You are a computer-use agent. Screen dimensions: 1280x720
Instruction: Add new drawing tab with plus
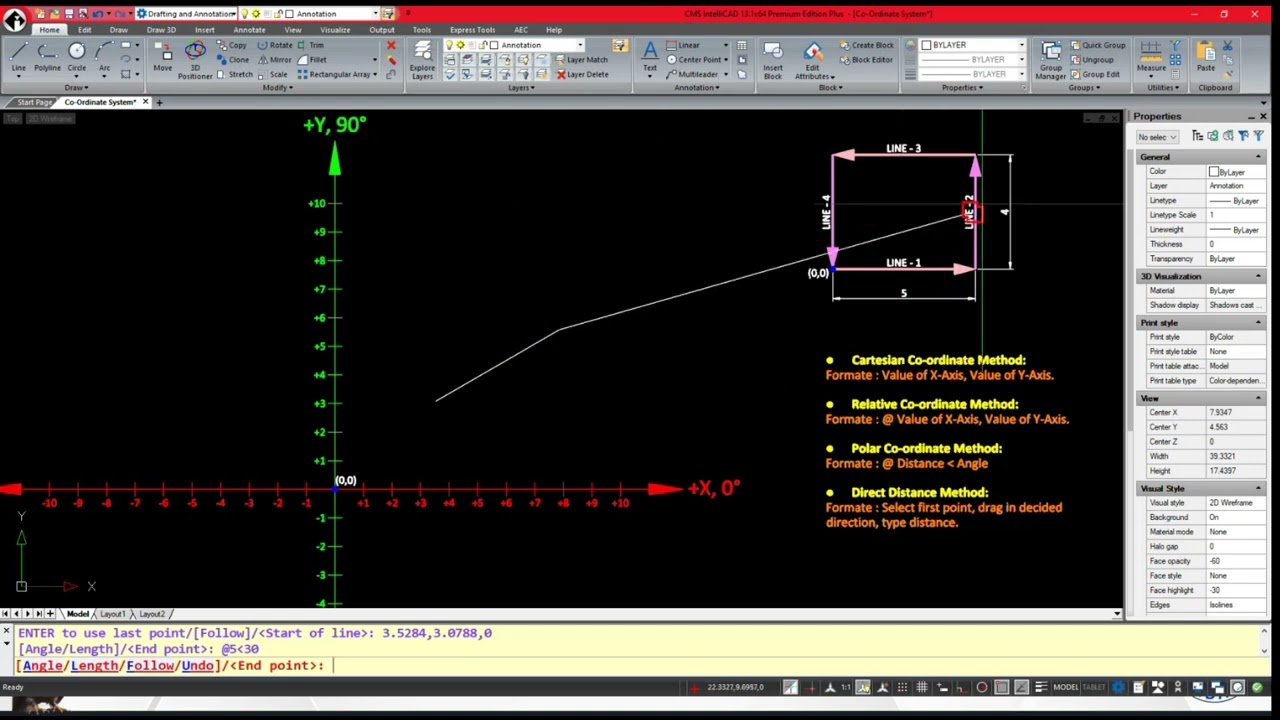click(x=159, y=102)
